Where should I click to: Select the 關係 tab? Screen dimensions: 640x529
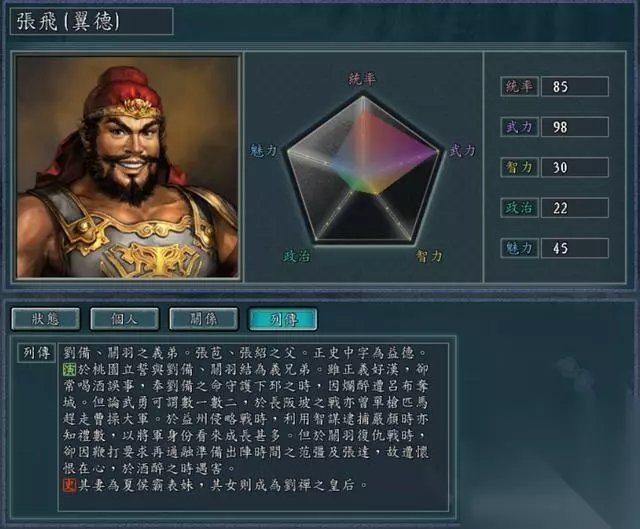204,319
